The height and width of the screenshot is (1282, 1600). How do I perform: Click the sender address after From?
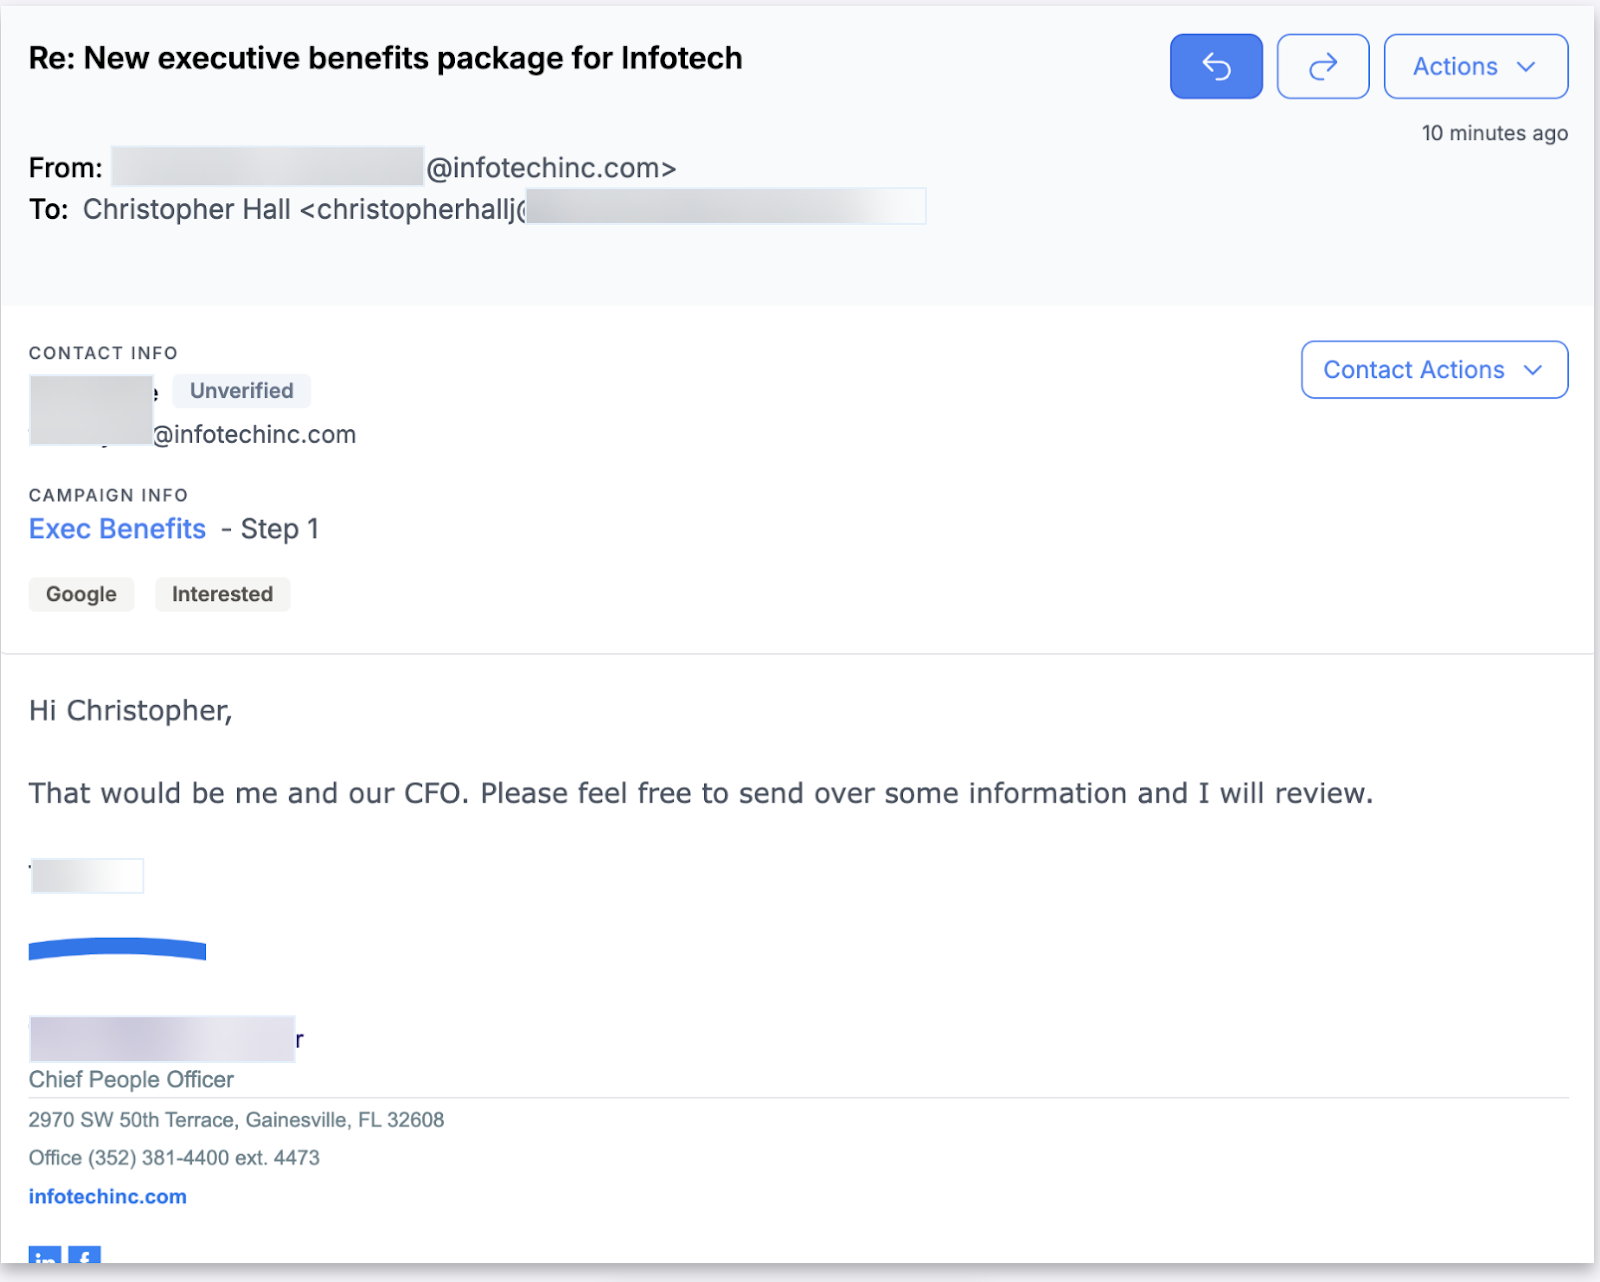(550, 168)
